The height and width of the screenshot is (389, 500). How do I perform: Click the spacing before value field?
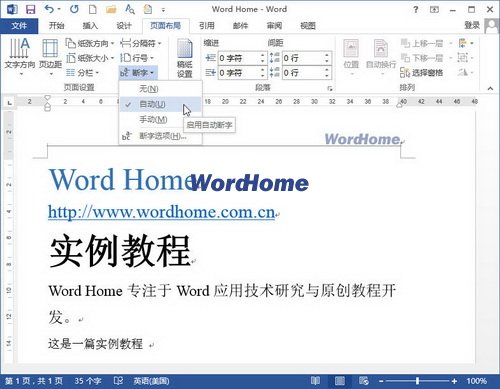pyautogui.click(x=303, y=58)
